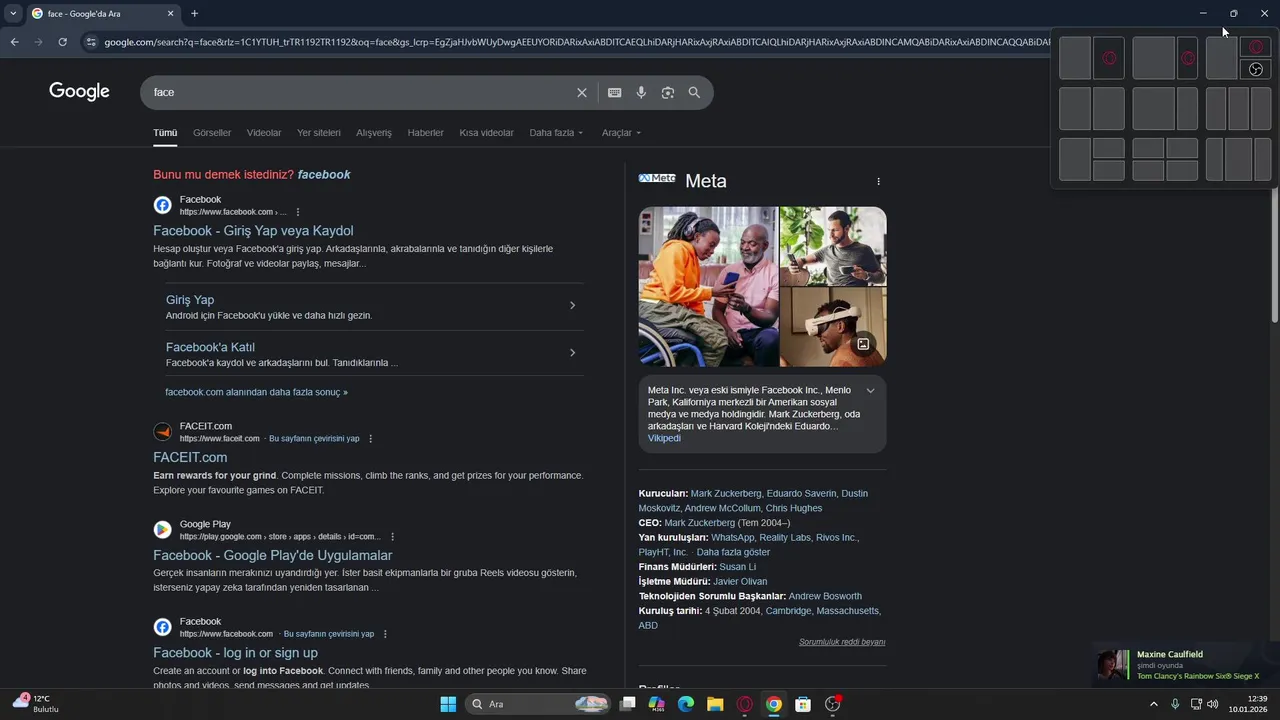The image size is (1280, 720).
Task: Click the Facebook favicon of first result
Action: click(162, 205)
